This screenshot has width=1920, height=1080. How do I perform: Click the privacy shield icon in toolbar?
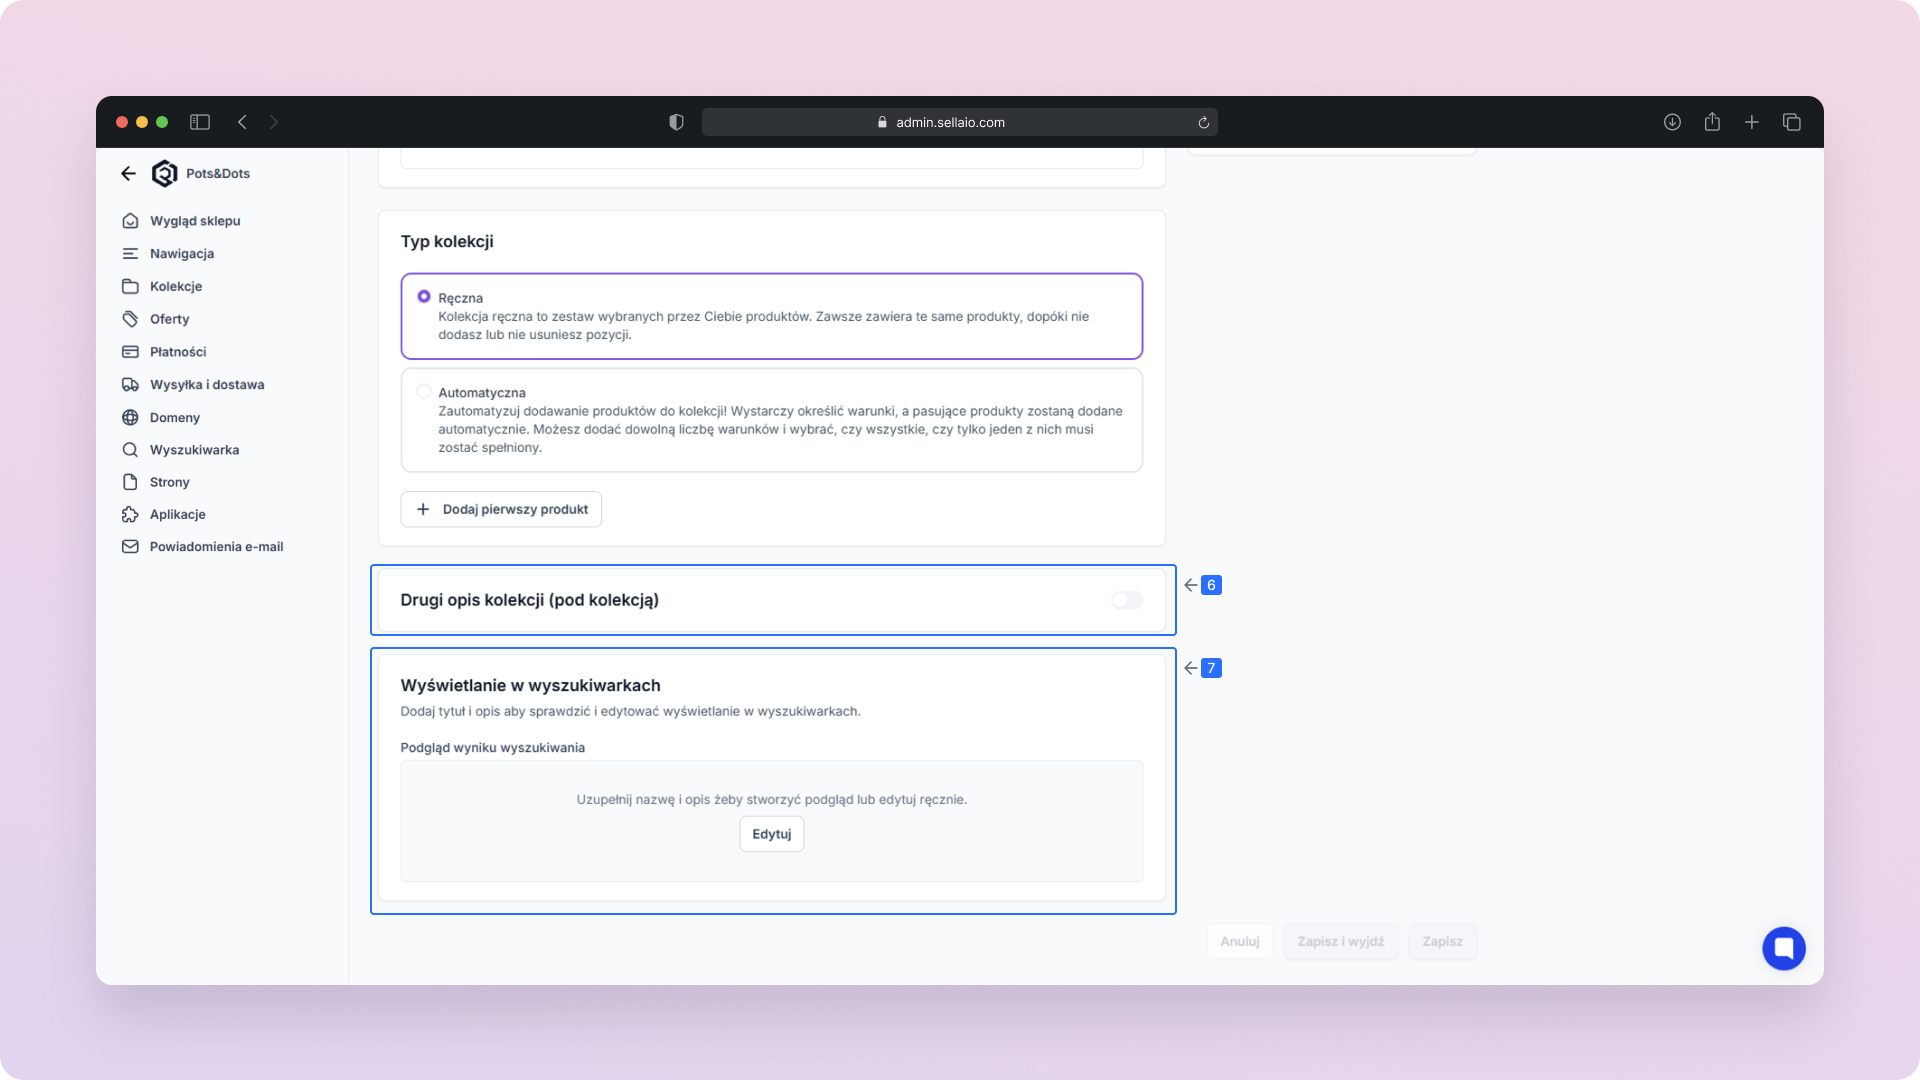tap(676, 122)
